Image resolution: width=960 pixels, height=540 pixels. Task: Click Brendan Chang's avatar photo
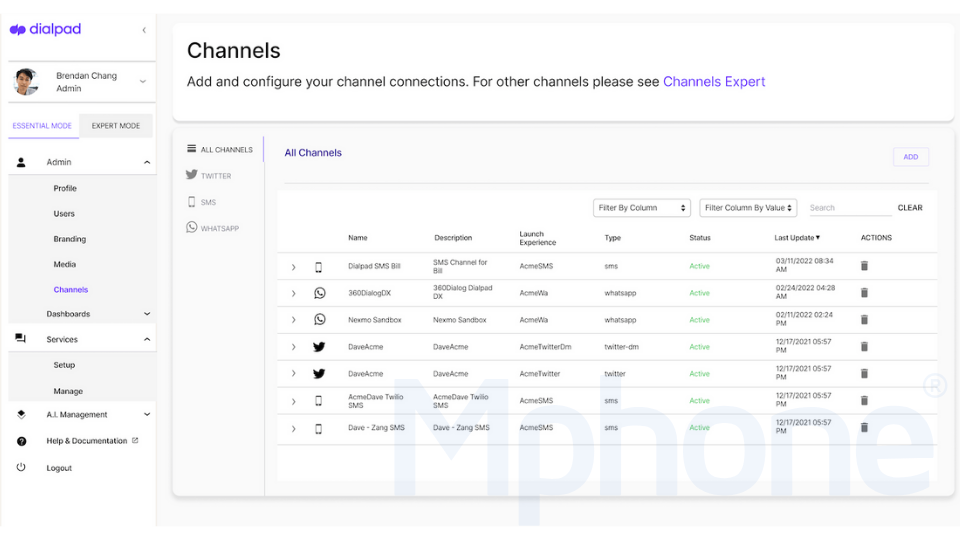pyautogui.click(x=26, y=82)
